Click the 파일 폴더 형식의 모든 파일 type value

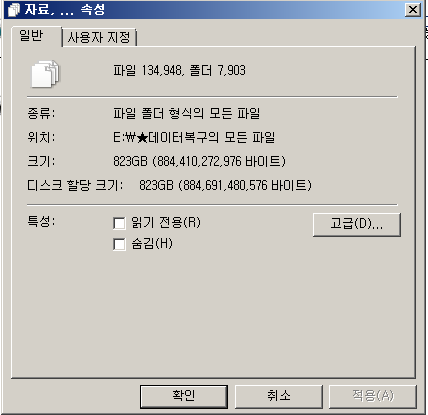[186, 114]
